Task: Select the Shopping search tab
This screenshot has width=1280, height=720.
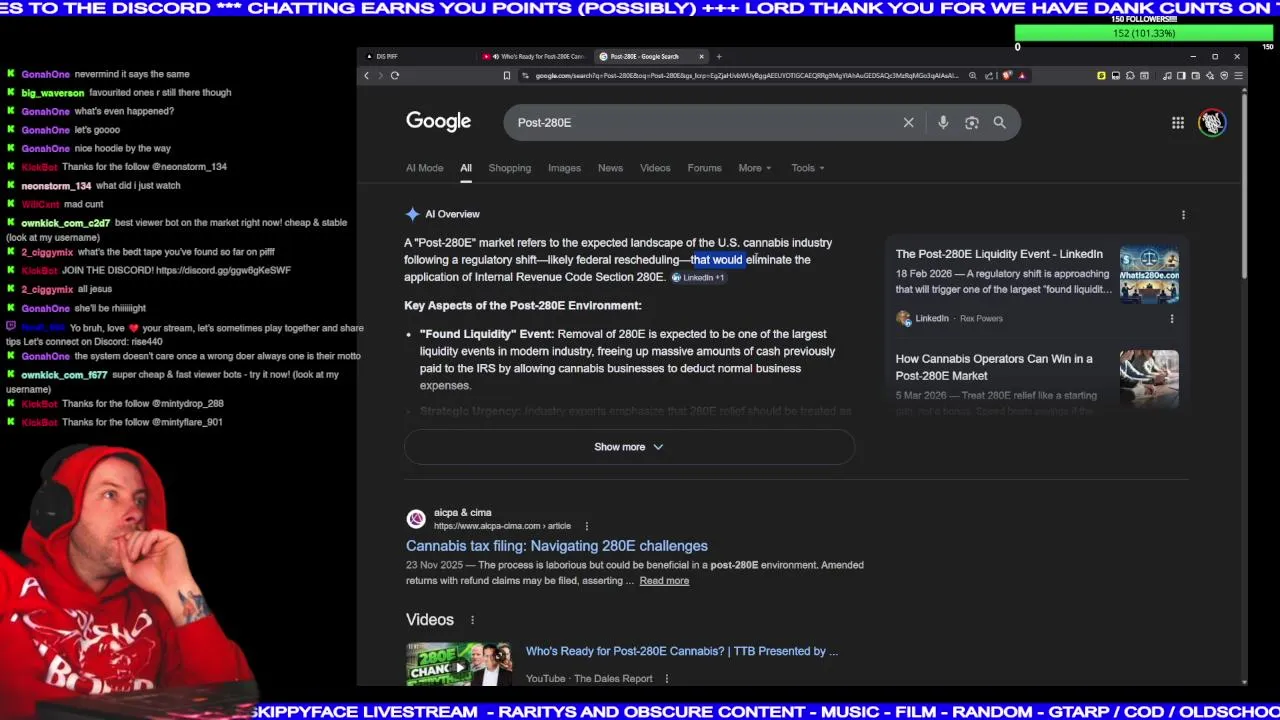Action: (509, 168)
